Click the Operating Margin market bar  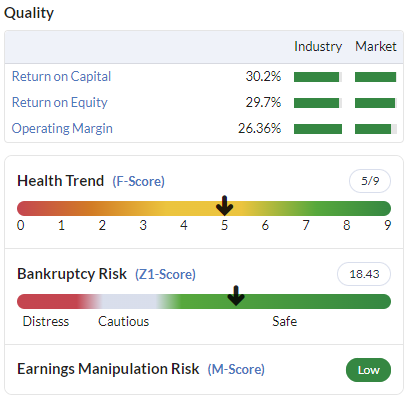coord(376,129)
